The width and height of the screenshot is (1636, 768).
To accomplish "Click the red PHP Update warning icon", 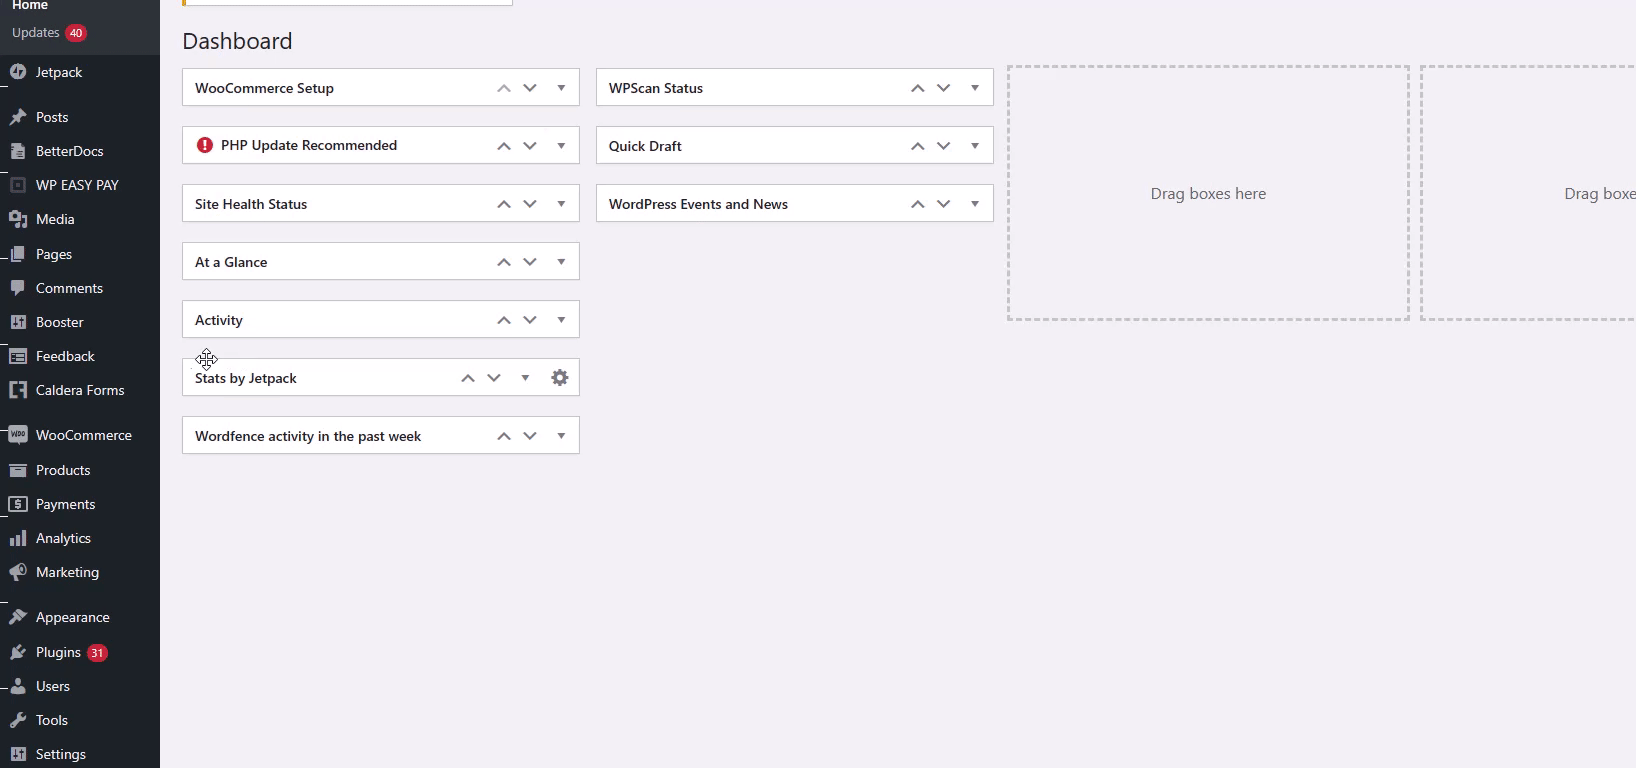I will click(205, 145).
